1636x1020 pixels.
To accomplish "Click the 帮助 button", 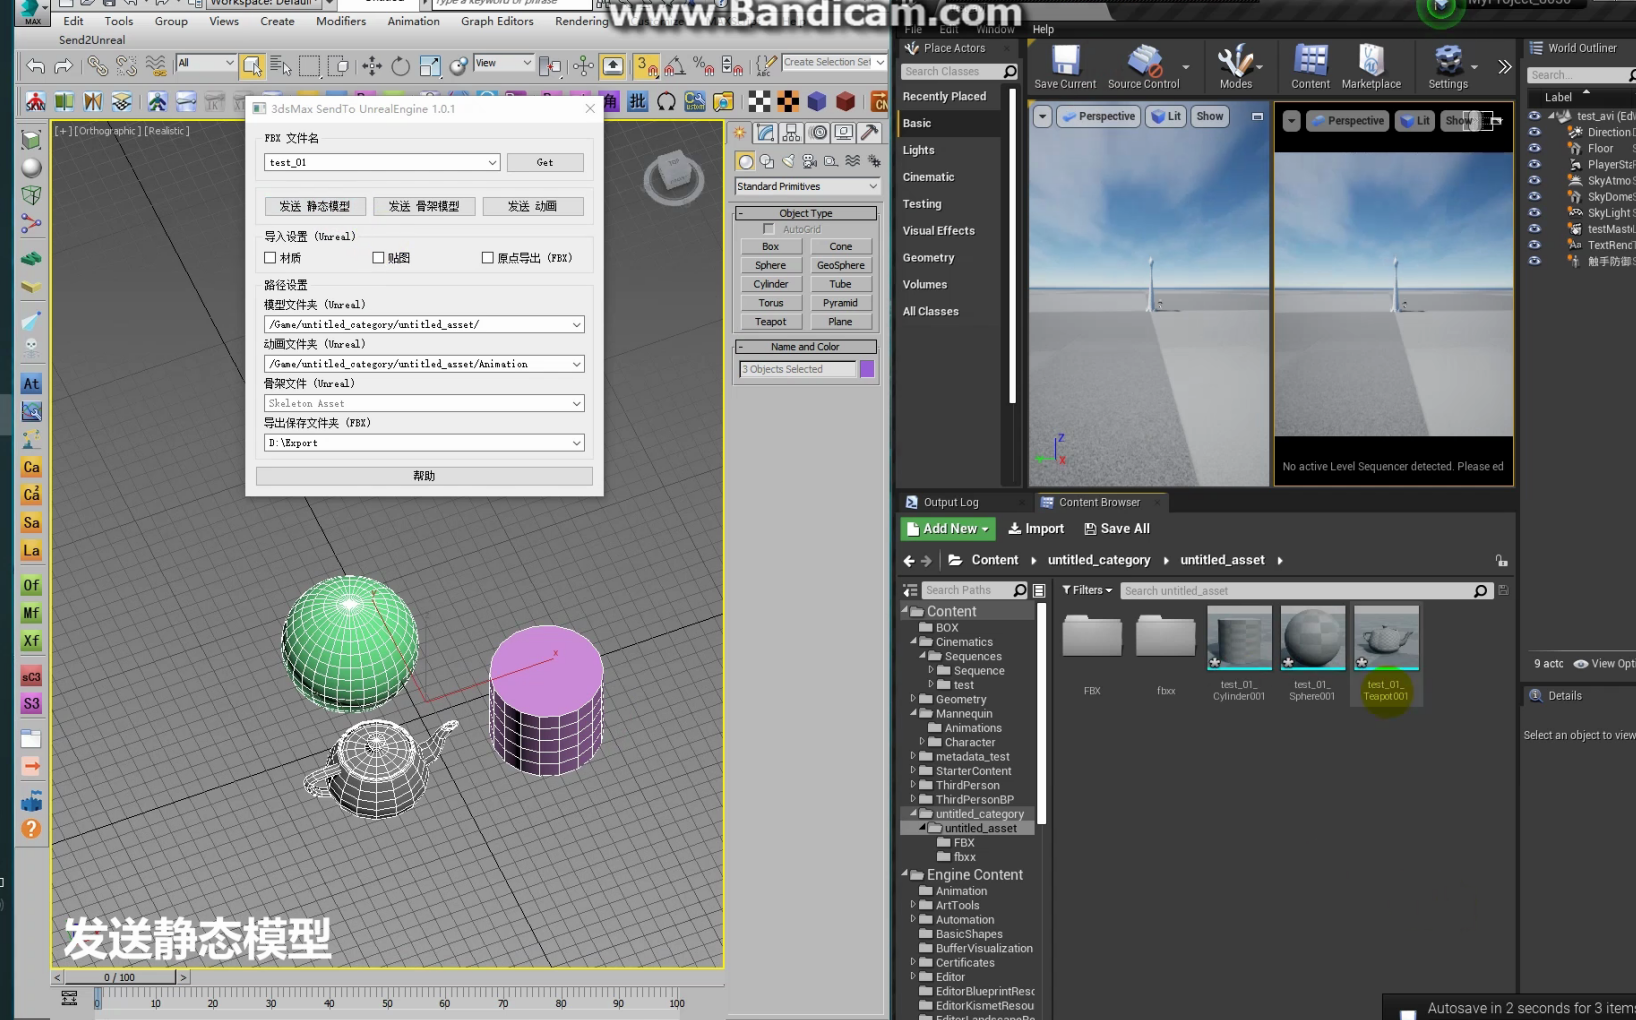I will 424,476.
